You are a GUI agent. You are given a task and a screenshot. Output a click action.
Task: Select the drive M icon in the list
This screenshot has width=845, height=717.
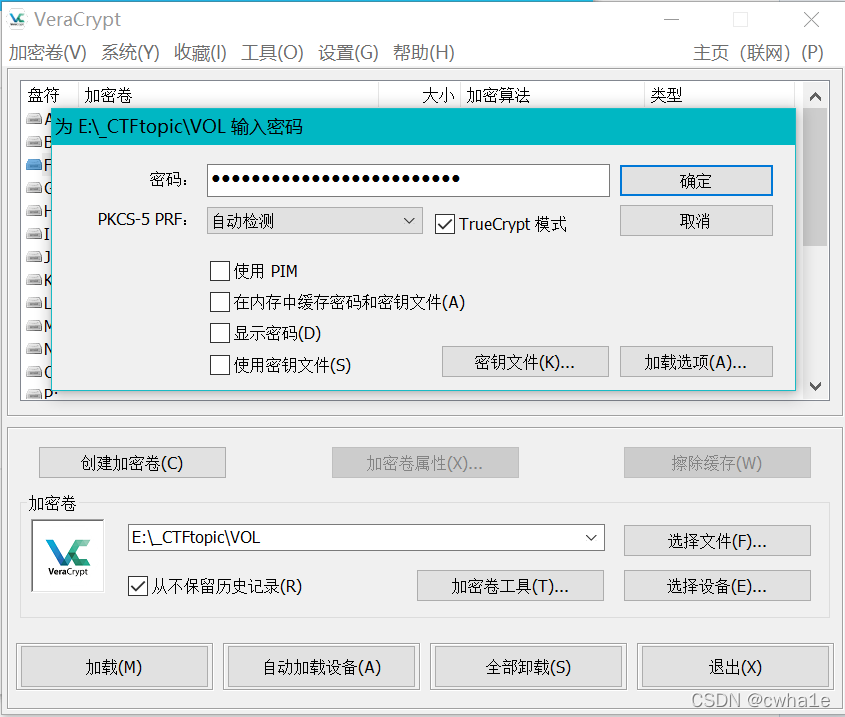pyautogui.click(x=34, y=326)
